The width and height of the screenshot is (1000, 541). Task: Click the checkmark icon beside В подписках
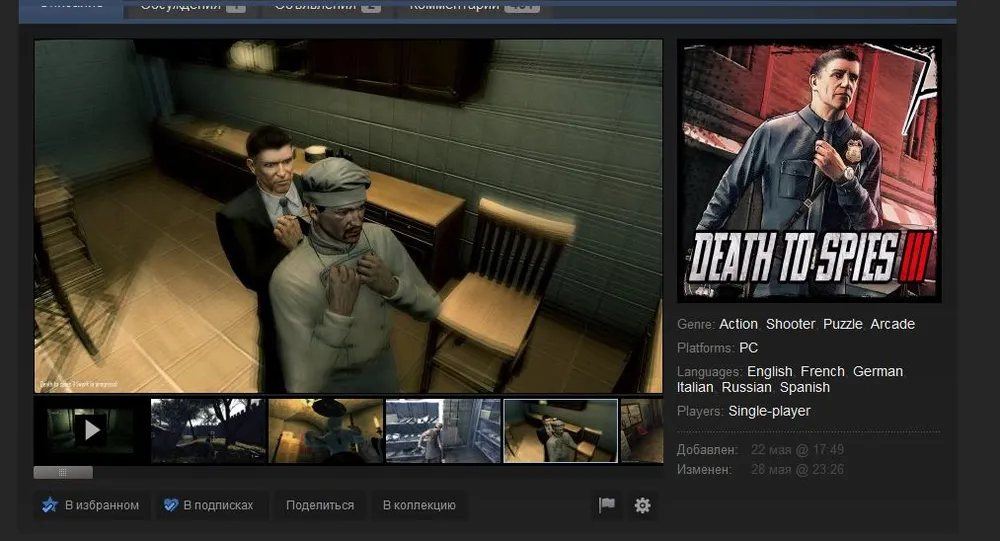pos(171,505)
